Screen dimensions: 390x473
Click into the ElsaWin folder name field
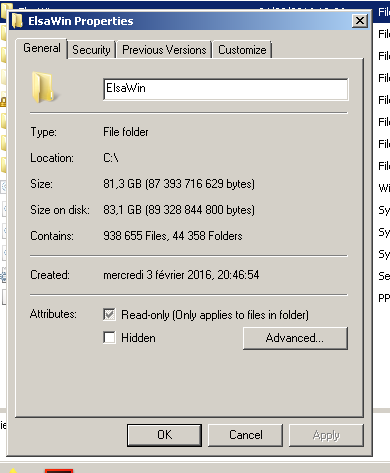(x=226, y=89)
